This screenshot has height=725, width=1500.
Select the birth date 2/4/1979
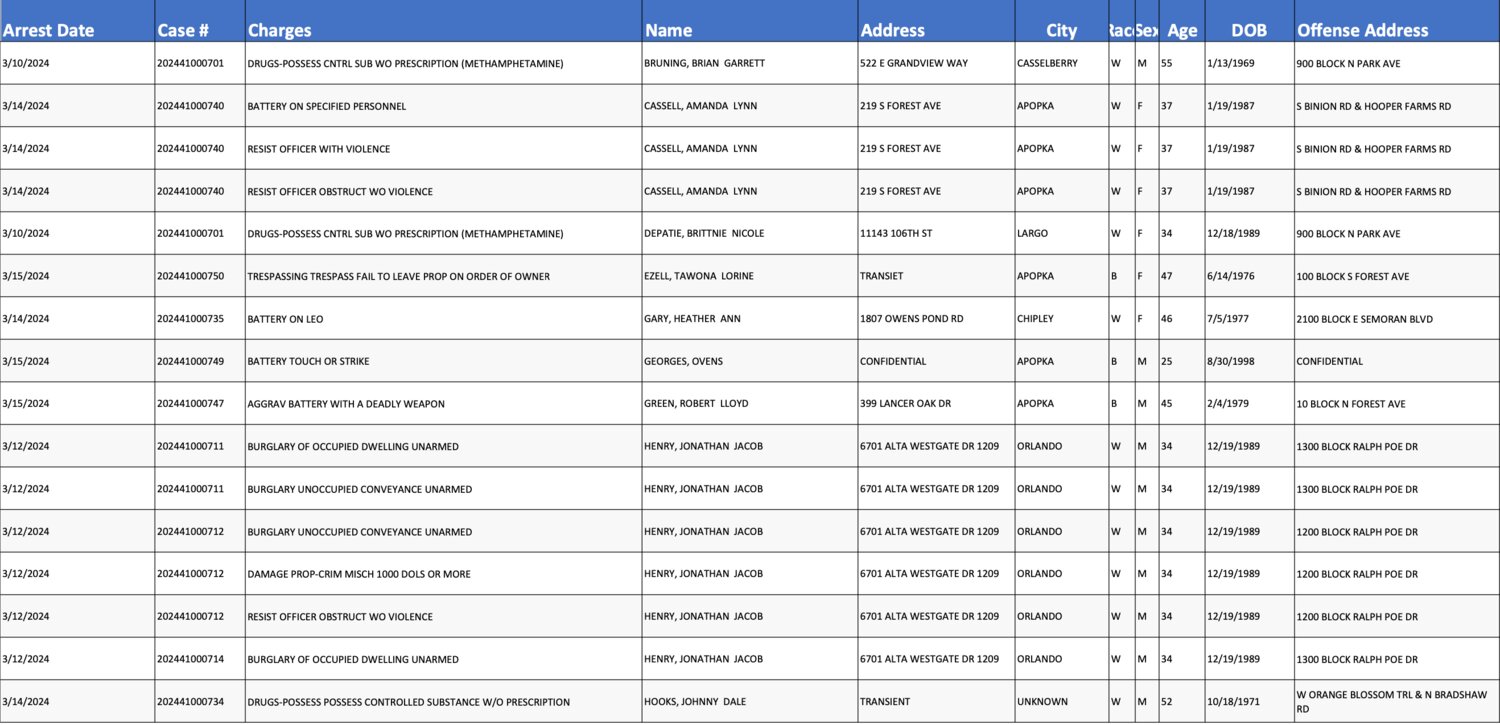pyautogui.click(x=1228, y=404)
